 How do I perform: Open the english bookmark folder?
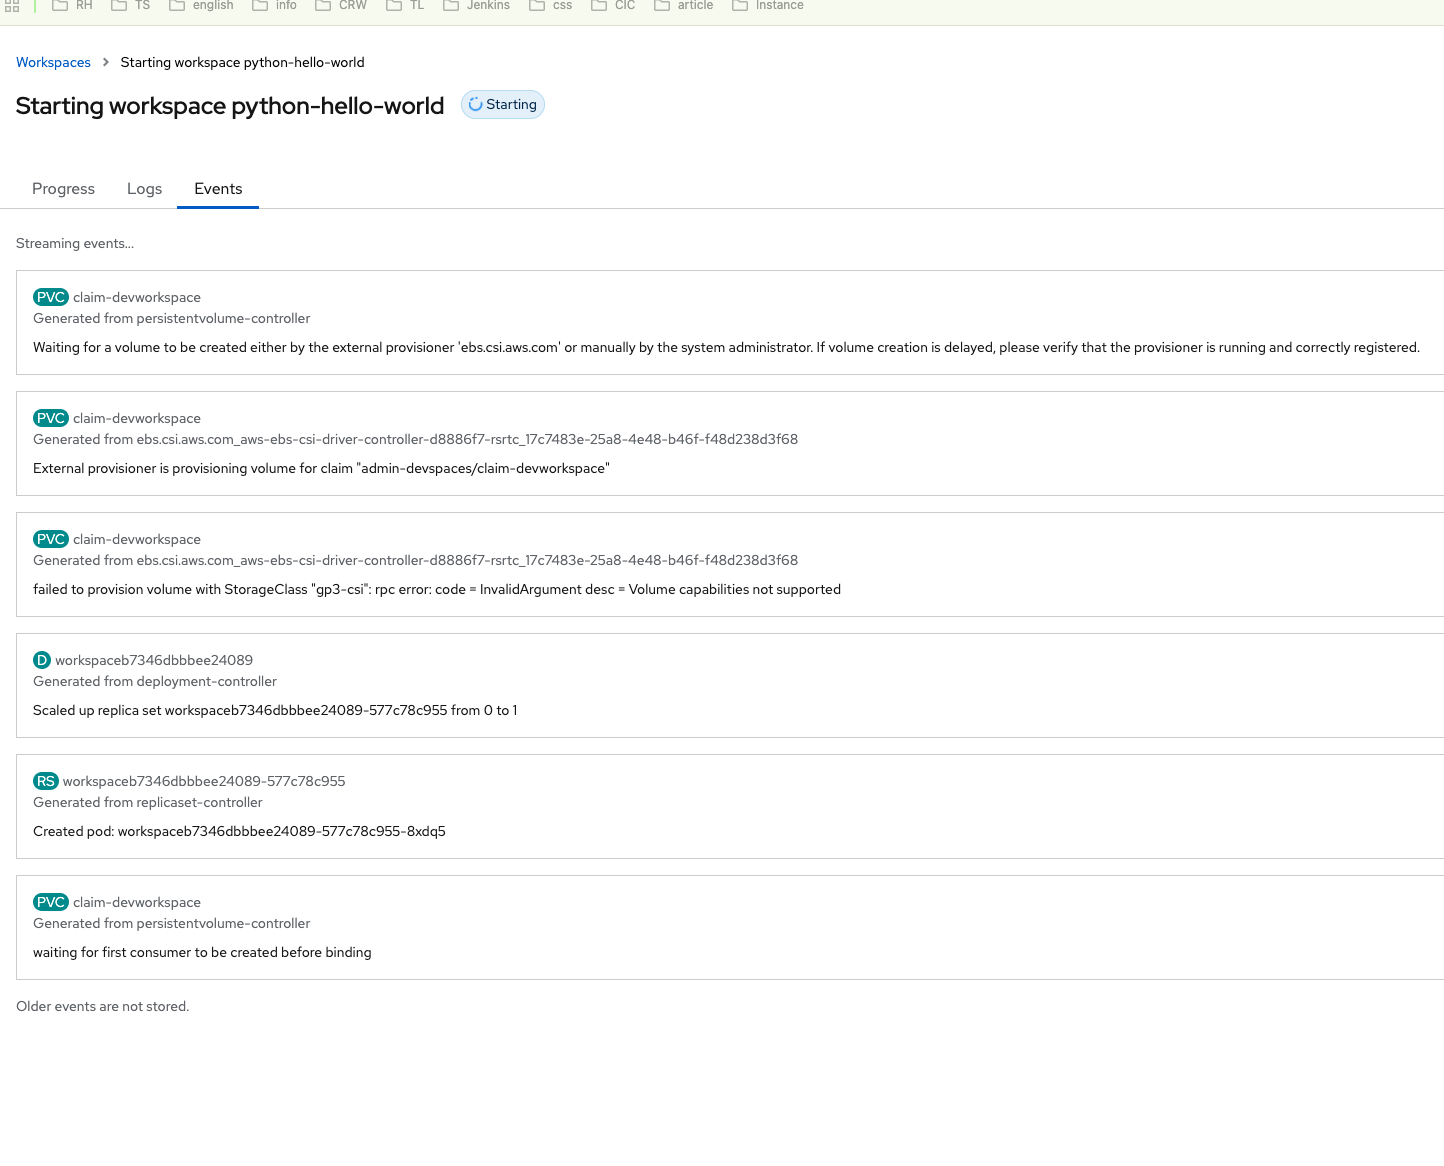click(x=201, y=6)
